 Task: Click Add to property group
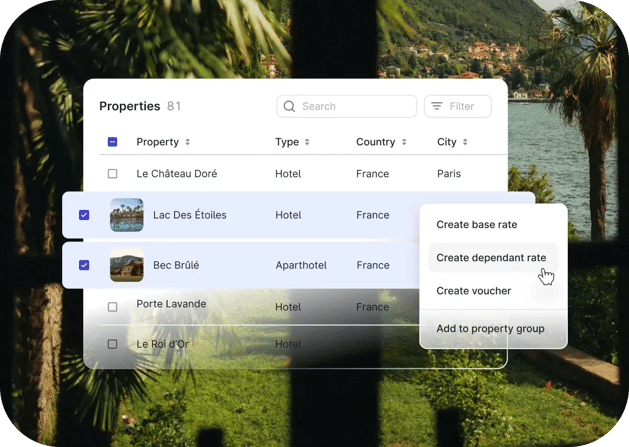490,329
